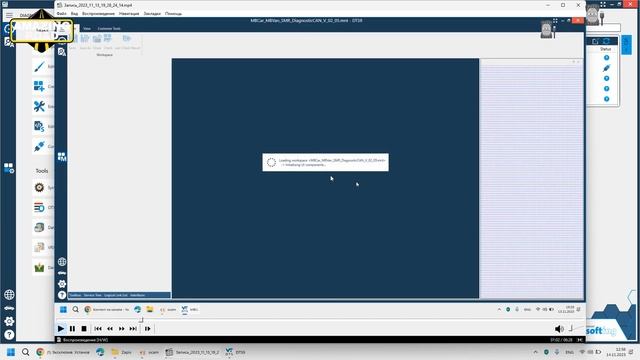Click the brush tool icon in background sidebar

point(39,66)
